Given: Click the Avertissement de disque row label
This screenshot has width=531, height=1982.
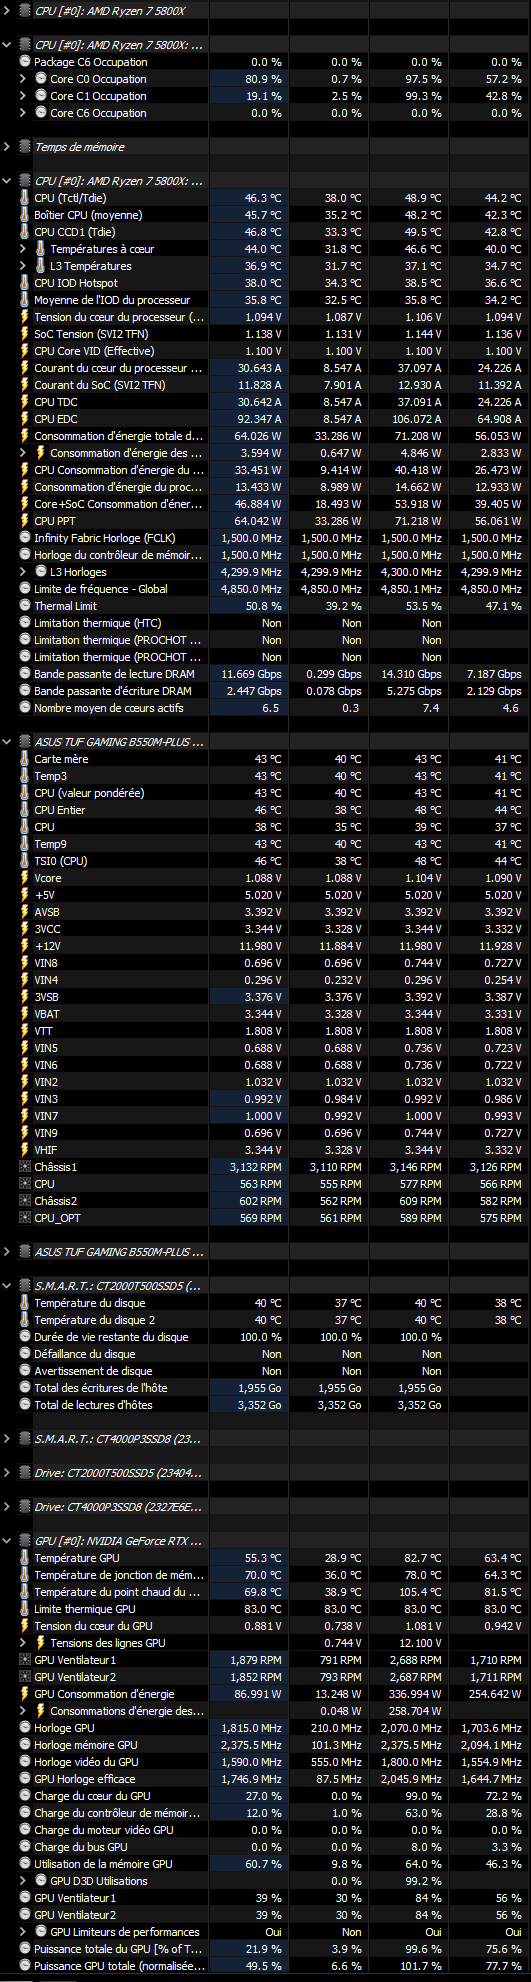Looking at the screenshot, I should pos(93,1371).
